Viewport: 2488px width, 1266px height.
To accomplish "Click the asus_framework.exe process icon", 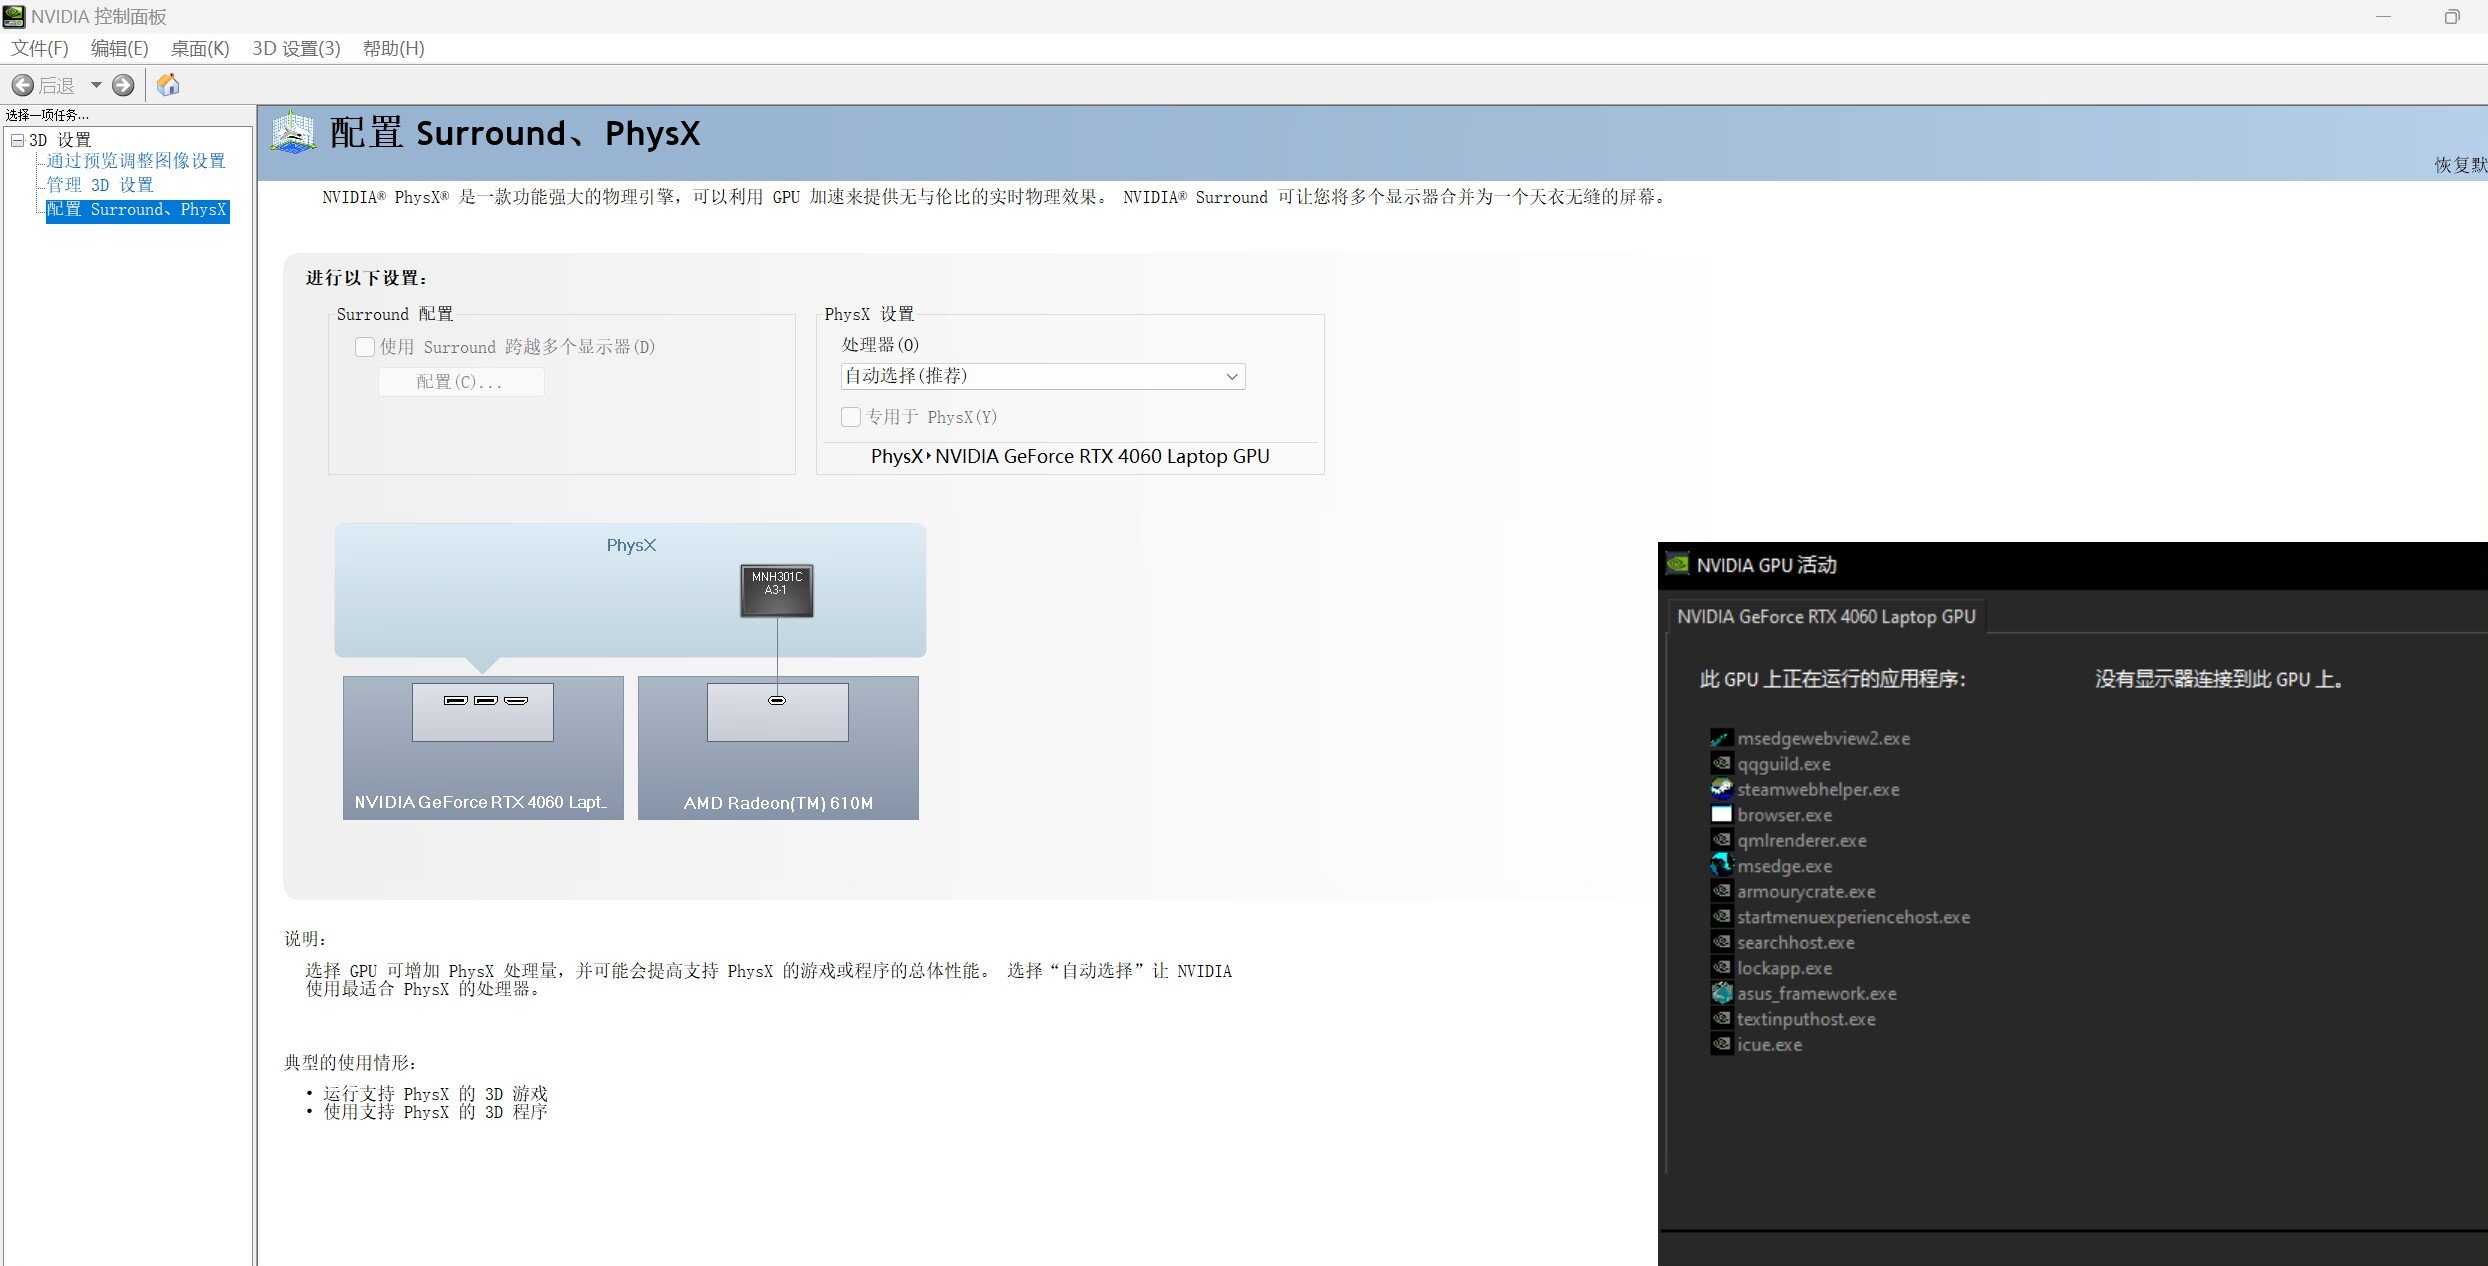I will click(1721, 994).
